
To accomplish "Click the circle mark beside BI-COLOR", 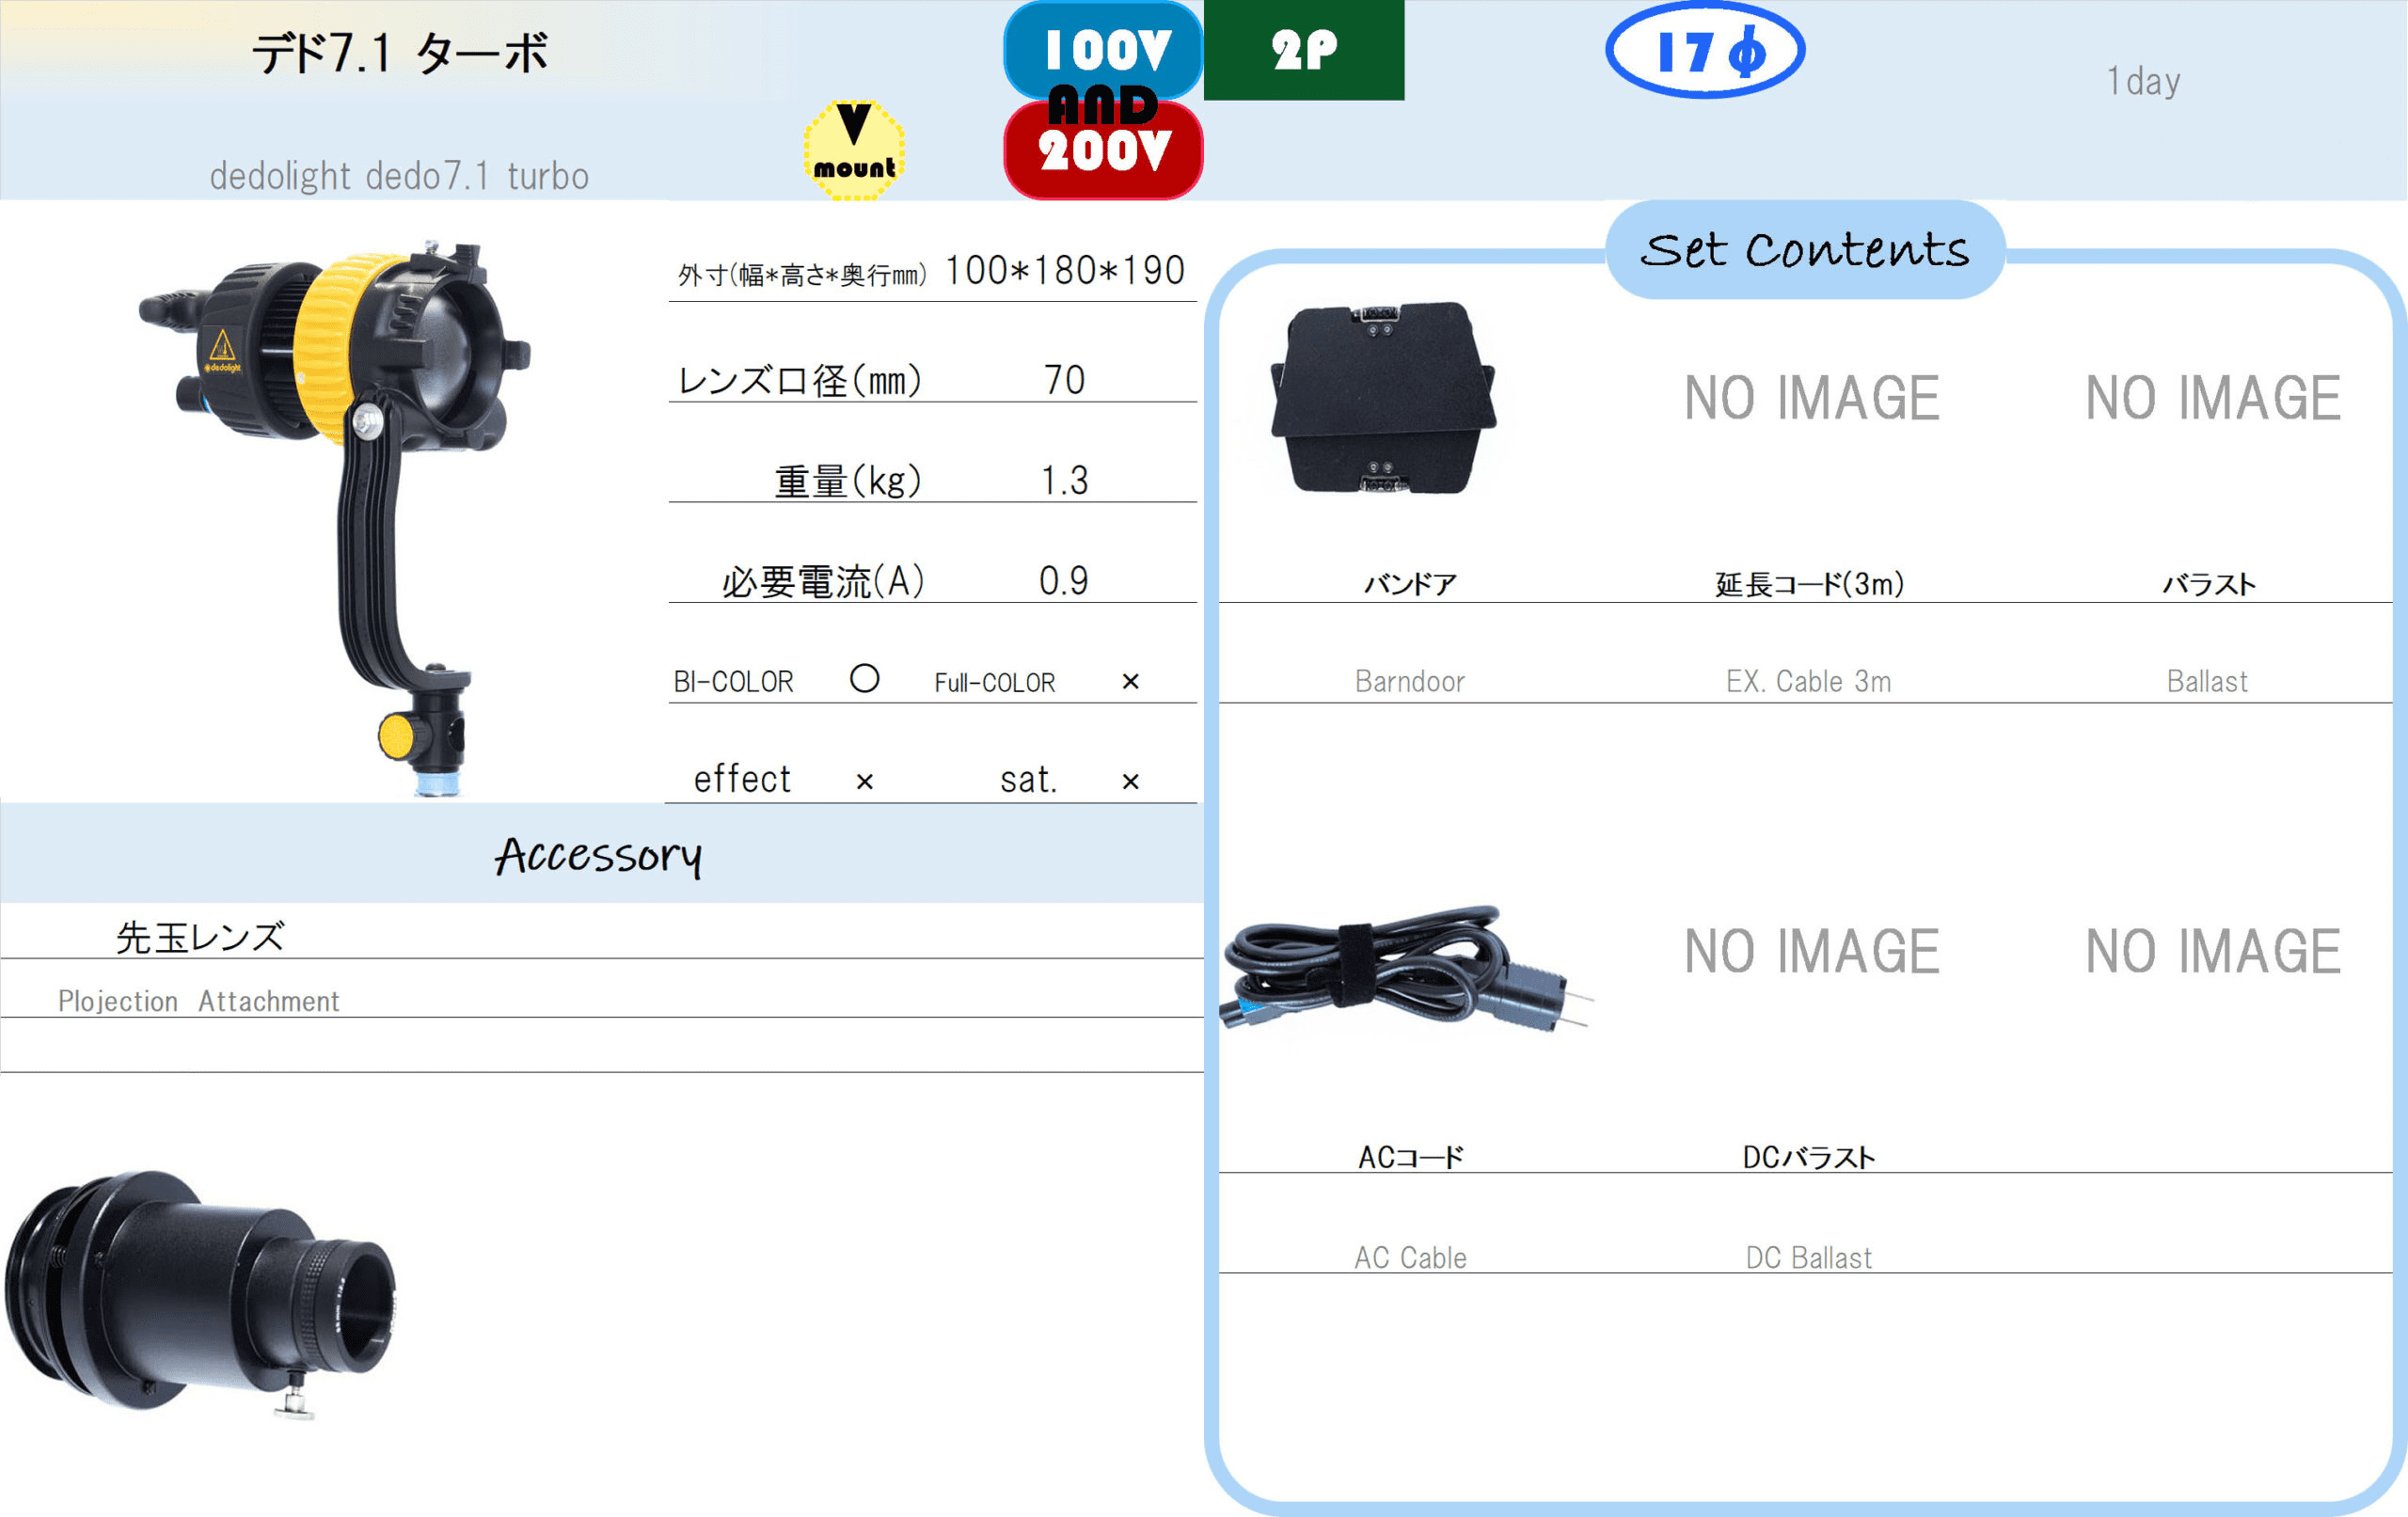I will [x=864, y=678].
